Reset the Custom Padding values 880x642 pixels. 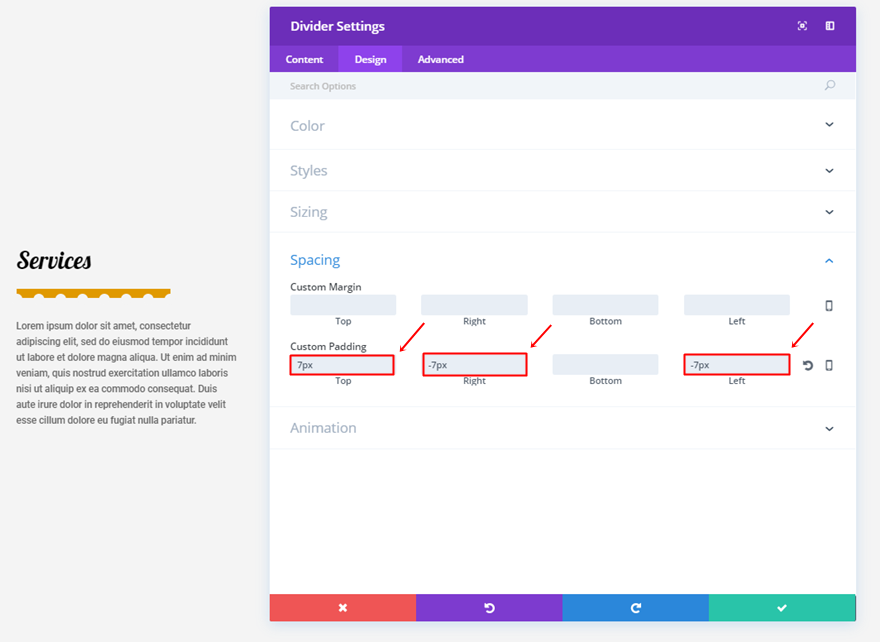pos(808,366)
